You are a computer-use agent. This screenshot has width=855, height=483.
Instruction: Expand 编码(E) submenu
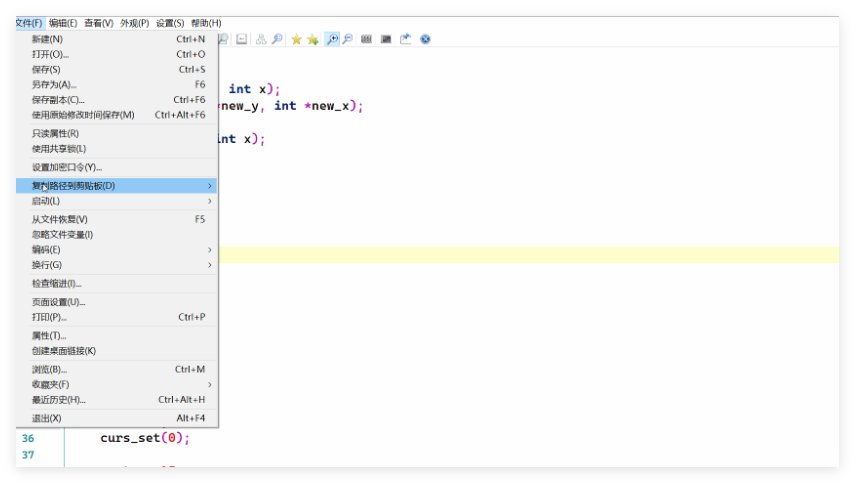tap(117, 250)
